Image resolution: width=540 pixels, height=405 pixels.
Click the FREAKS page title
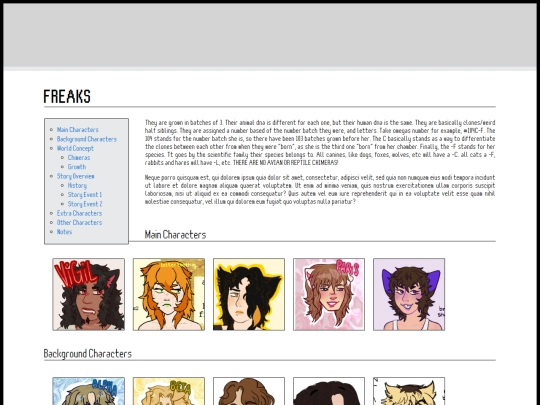[x=67, y=96]
